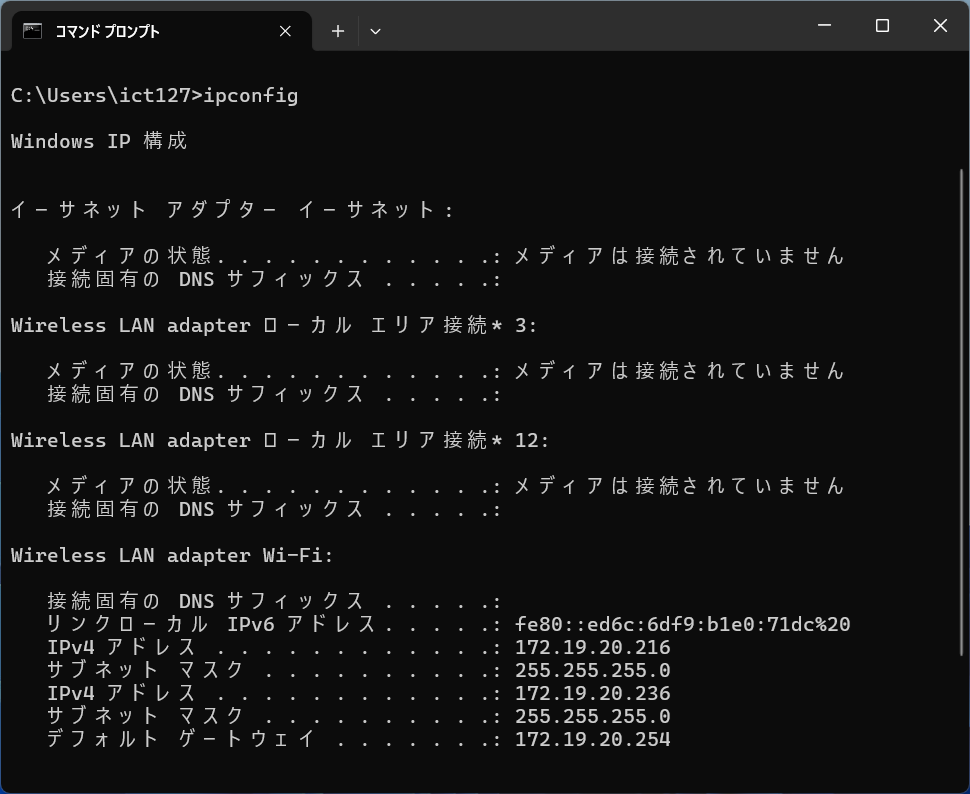Image resolution: width=970 pixels, height=794 pixels.
Task: Click the default gateway value 172.19.20.254
Action: (x=592, y=740)
